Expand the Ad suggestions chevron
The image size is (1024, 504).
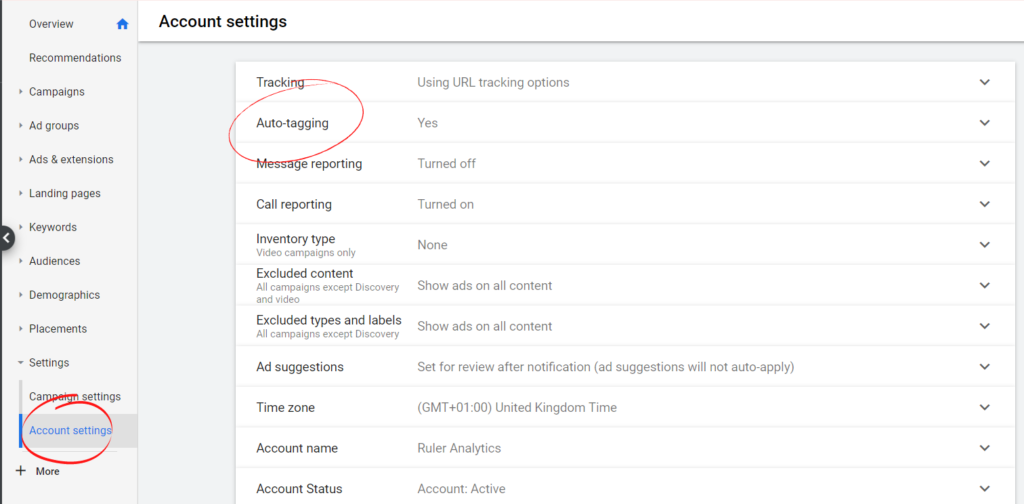(x=984, y=367)
